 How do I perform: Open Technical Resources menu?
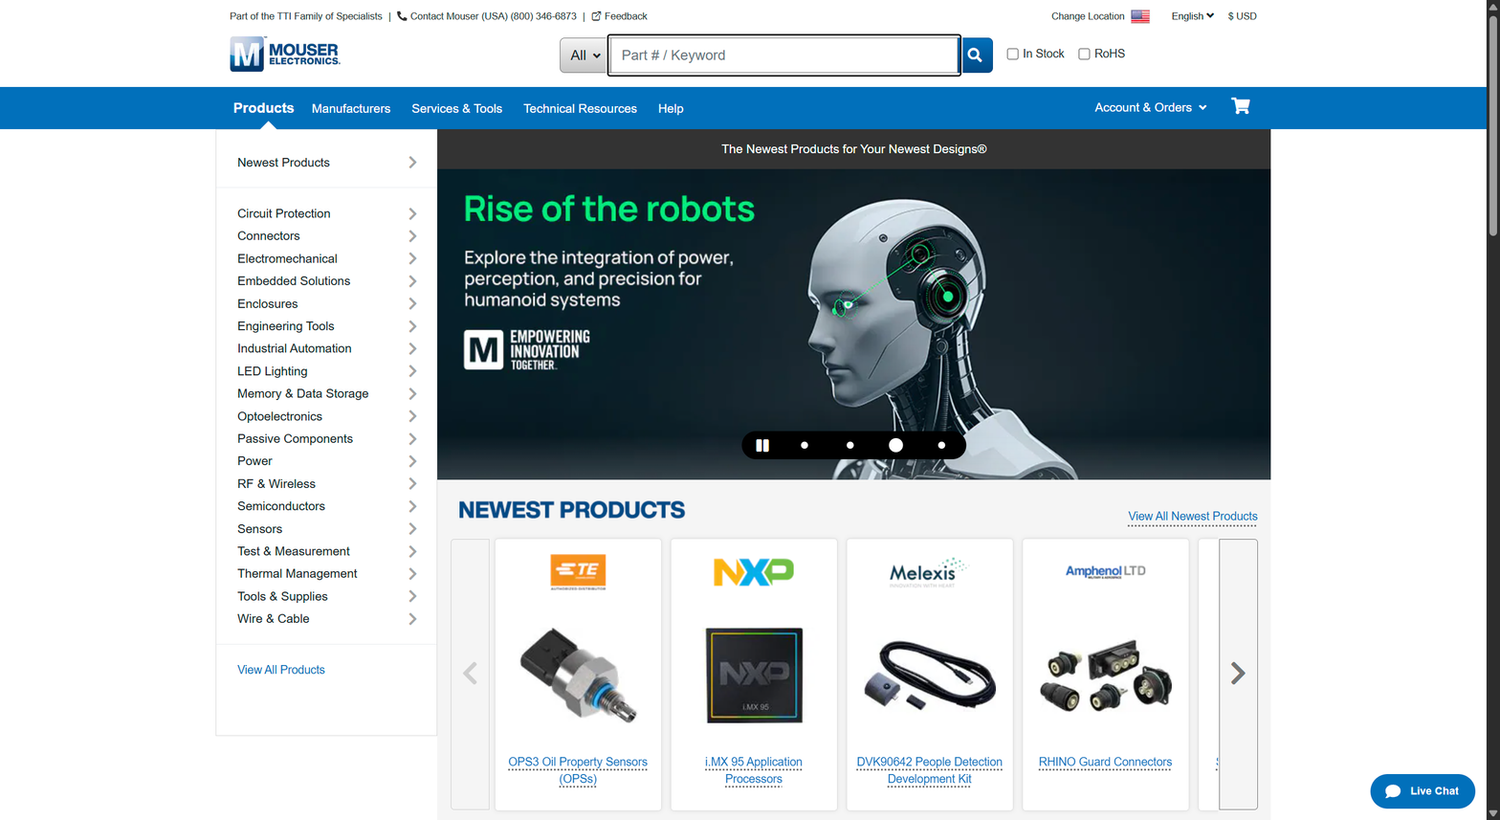point(580,109)
